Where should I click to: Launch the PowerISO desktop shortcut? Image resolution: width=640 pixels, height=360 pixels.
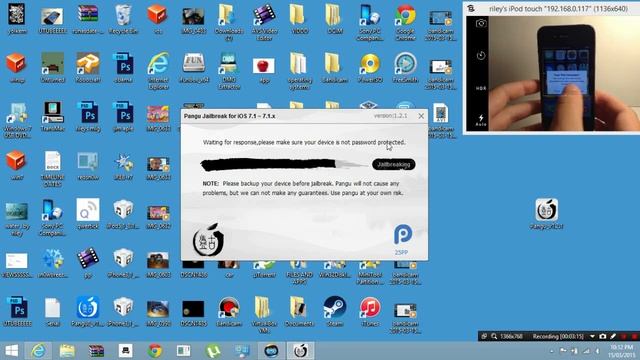(370, 68)
